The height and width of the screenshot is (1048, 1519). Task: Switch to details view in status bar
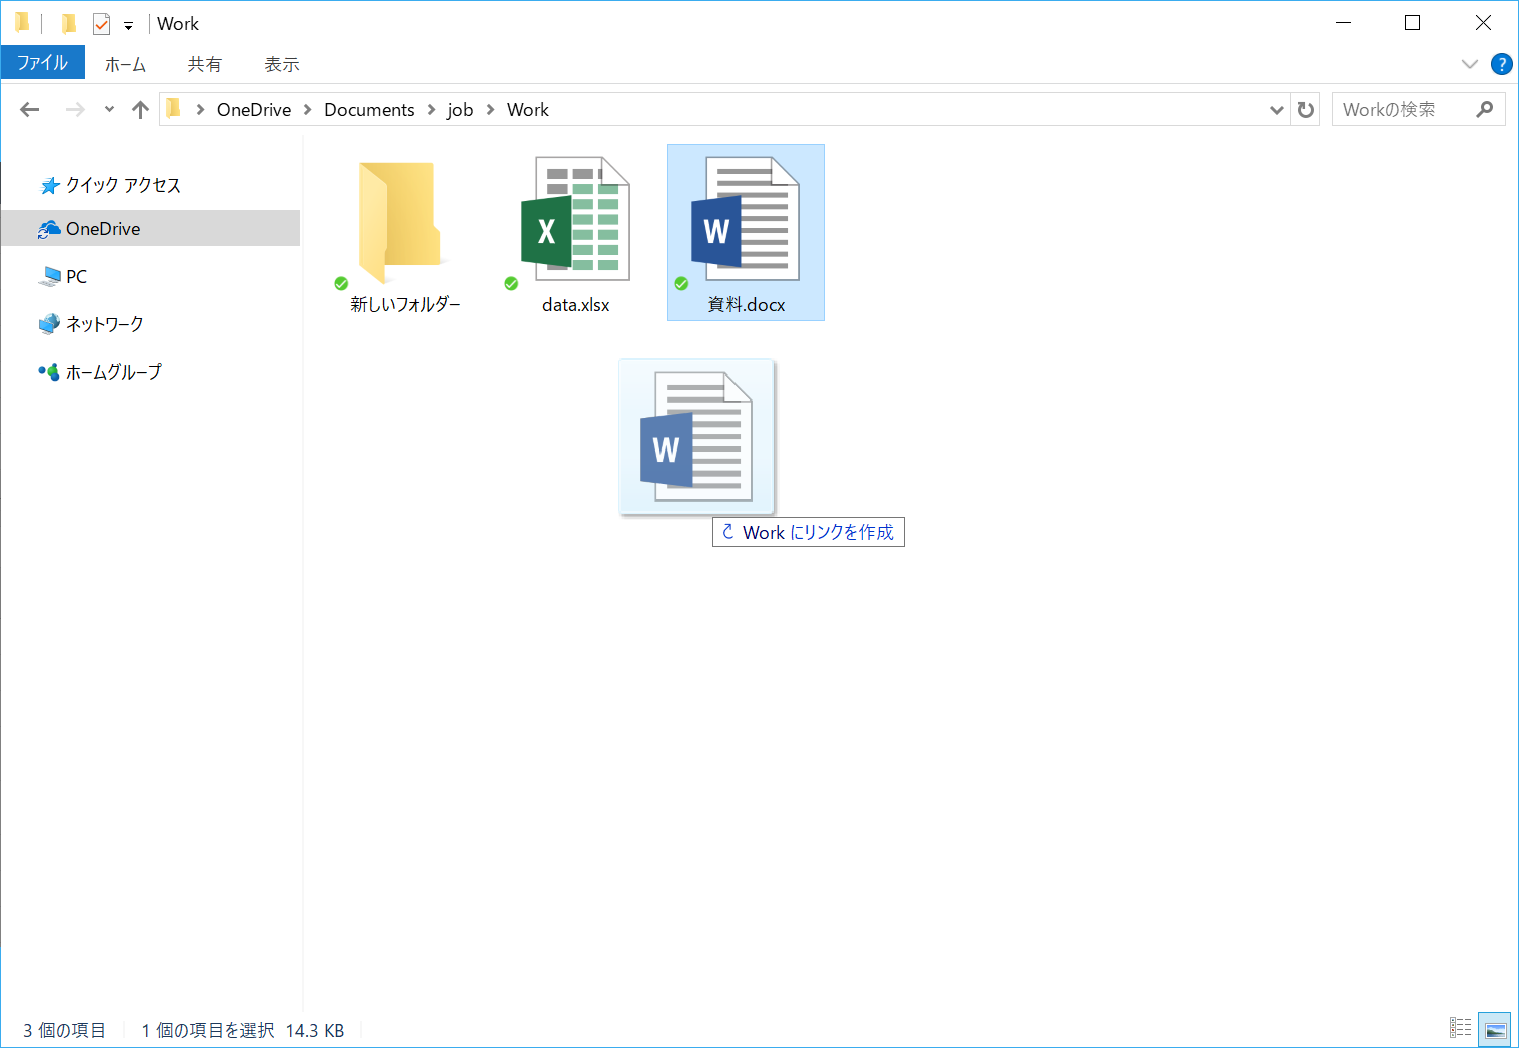[x=1461, y=1028]
